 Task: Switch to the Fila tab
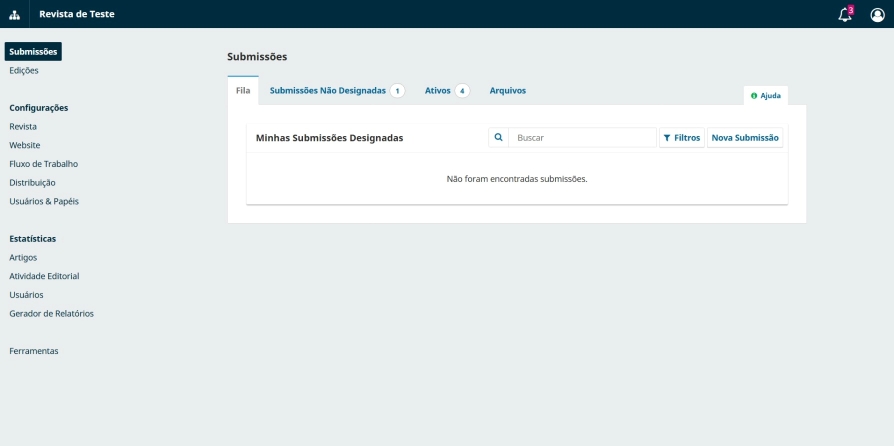click(x=243, y=90)
